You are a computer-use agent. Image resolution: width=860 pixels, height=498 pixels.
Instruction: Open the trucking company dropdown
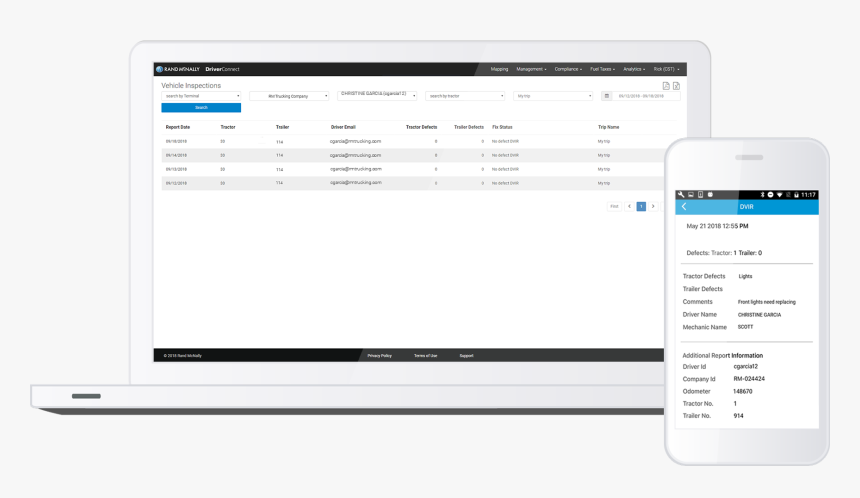click(289, 96)
